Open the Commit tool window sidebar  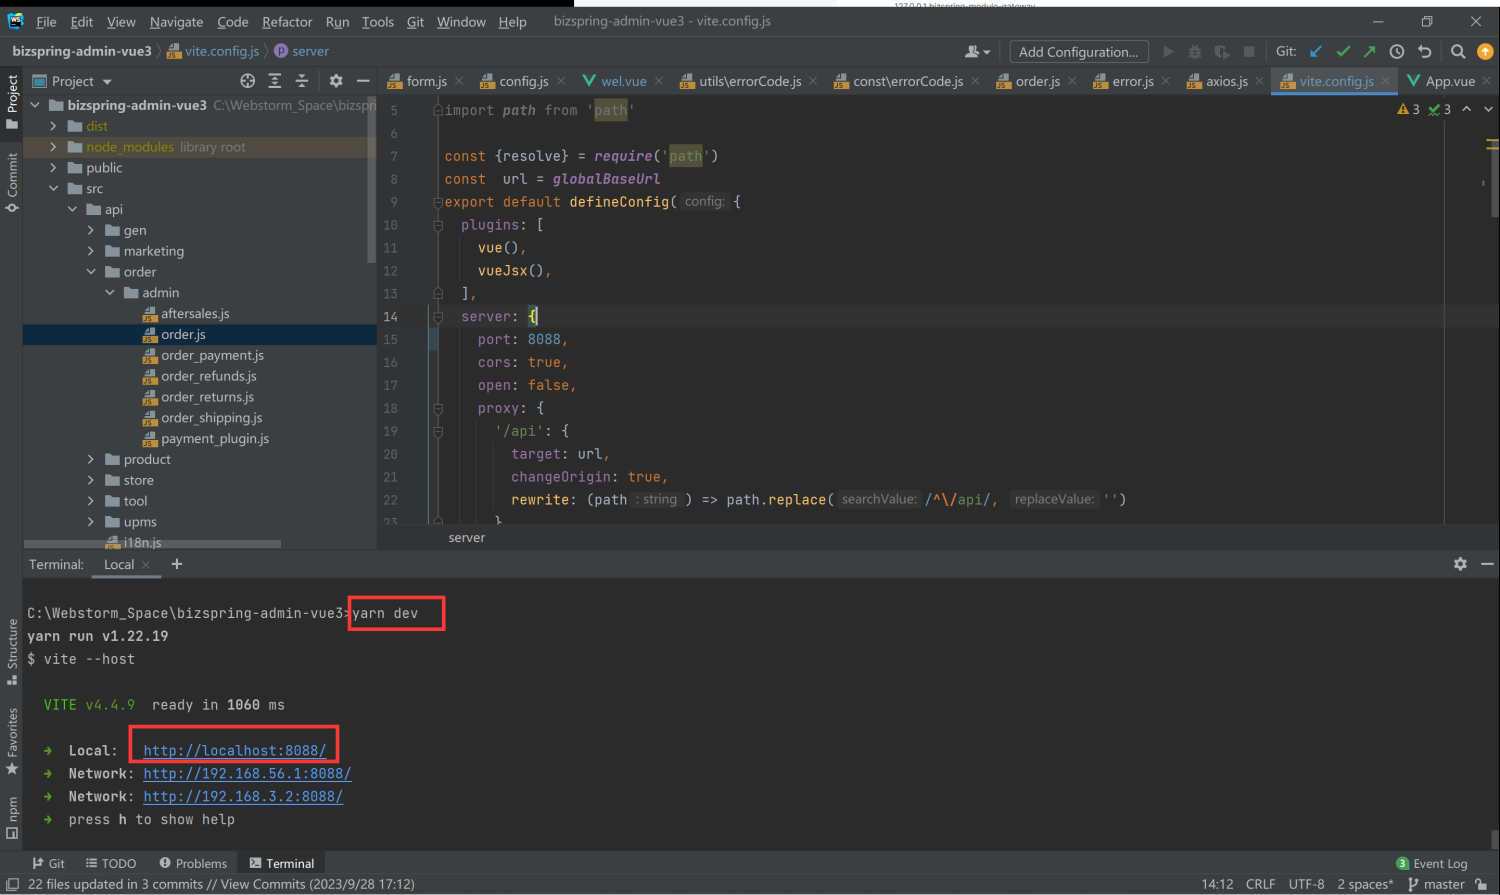pyautogui.click(x=12, y=182)
